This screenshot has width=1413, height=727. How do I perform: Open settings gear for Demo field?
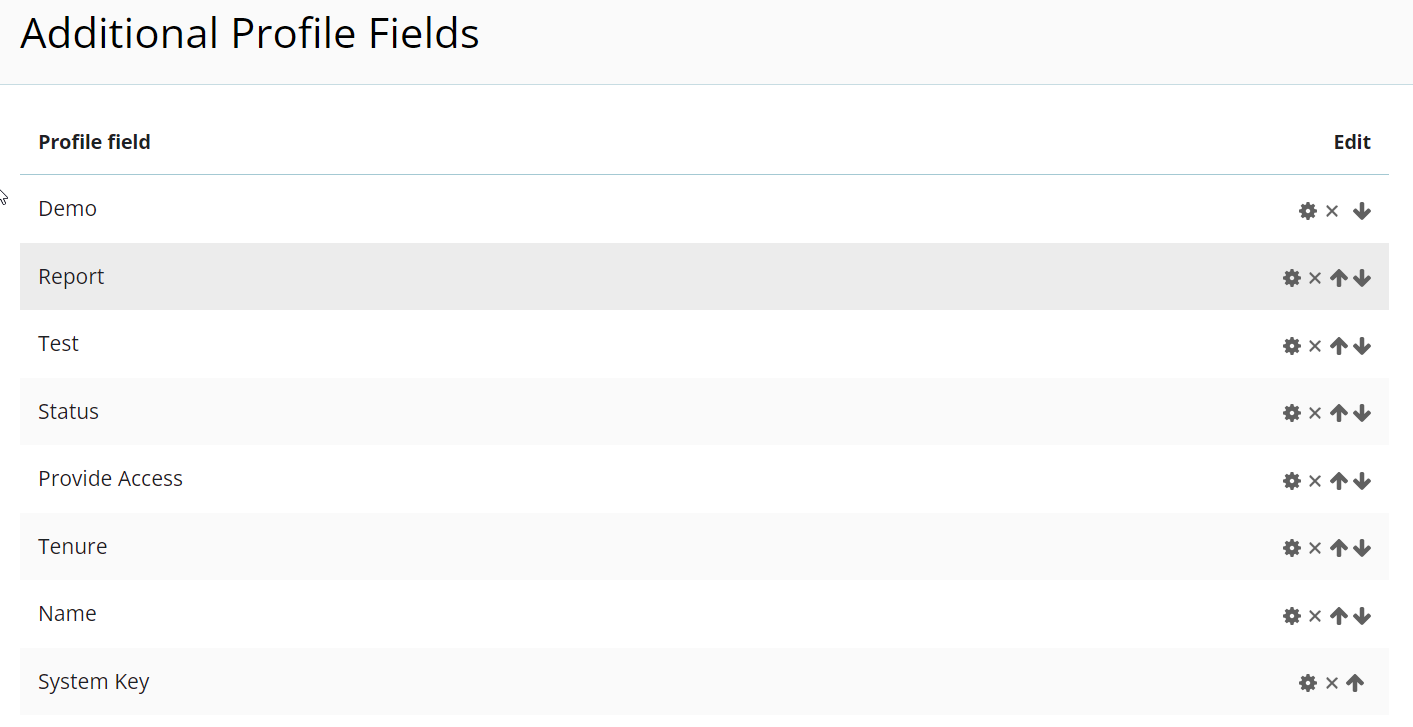(1307, 211)
